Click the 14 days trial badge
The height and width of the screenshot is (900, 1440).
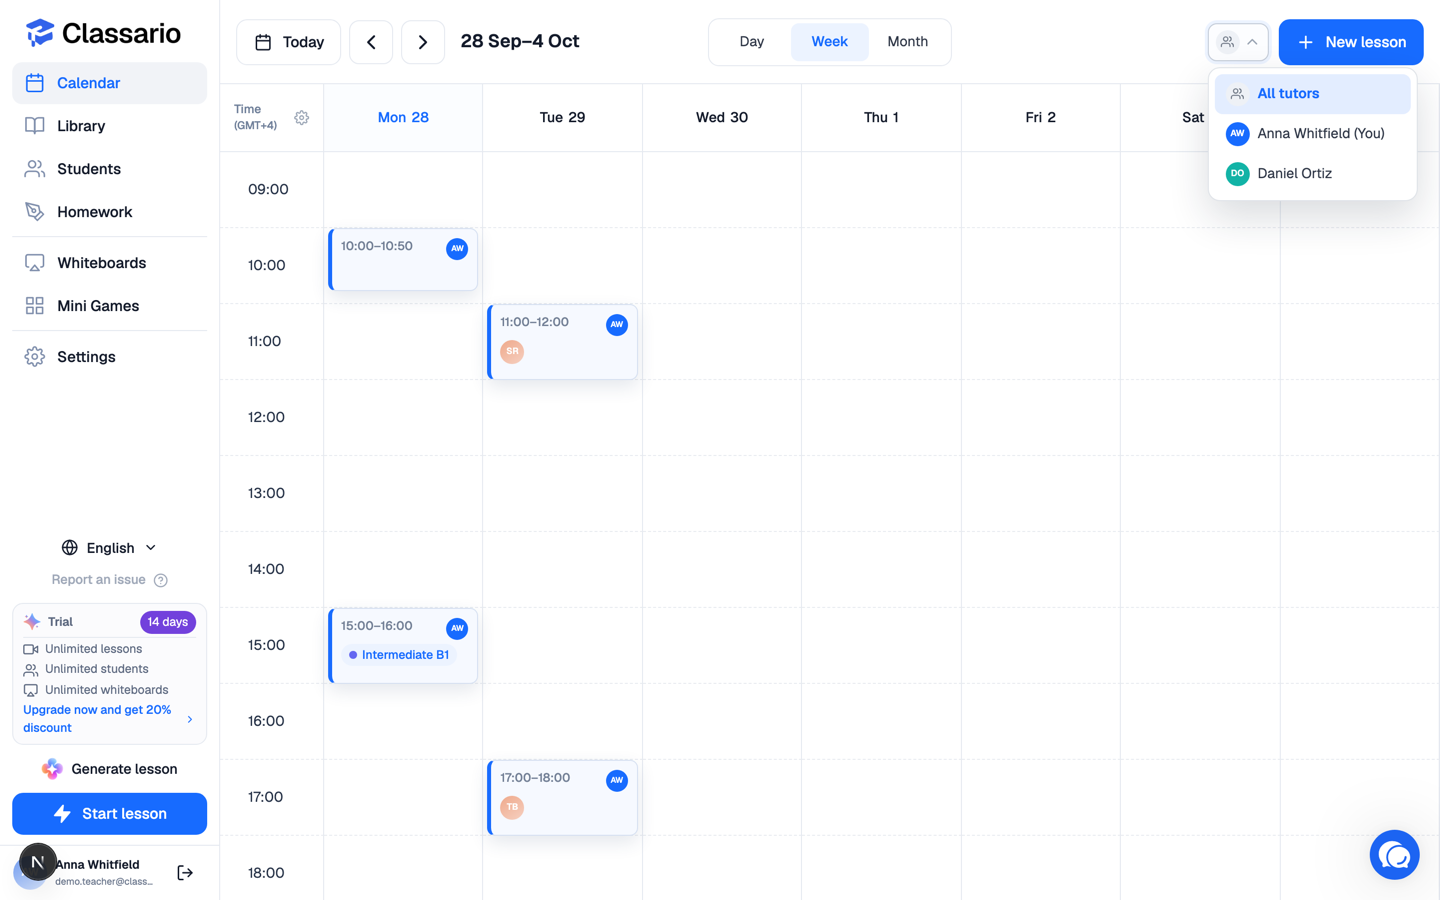click(168, 622)
